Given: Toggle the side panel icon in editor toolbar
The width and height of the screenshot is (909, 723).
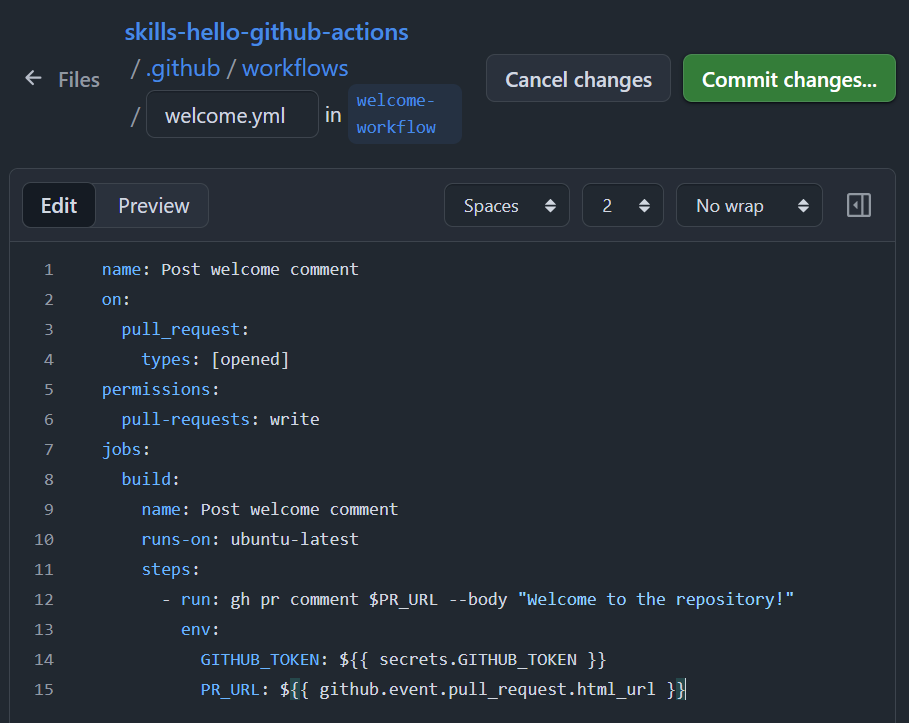Looking at the screenshot, I should pyautogui.click(x=858, y=206).
